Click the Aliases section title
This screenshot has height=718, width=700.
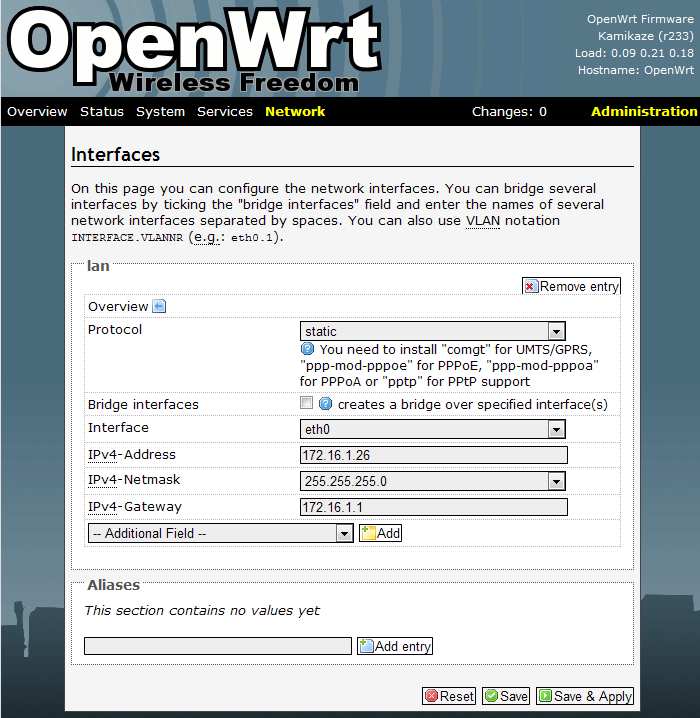[114, 585]
